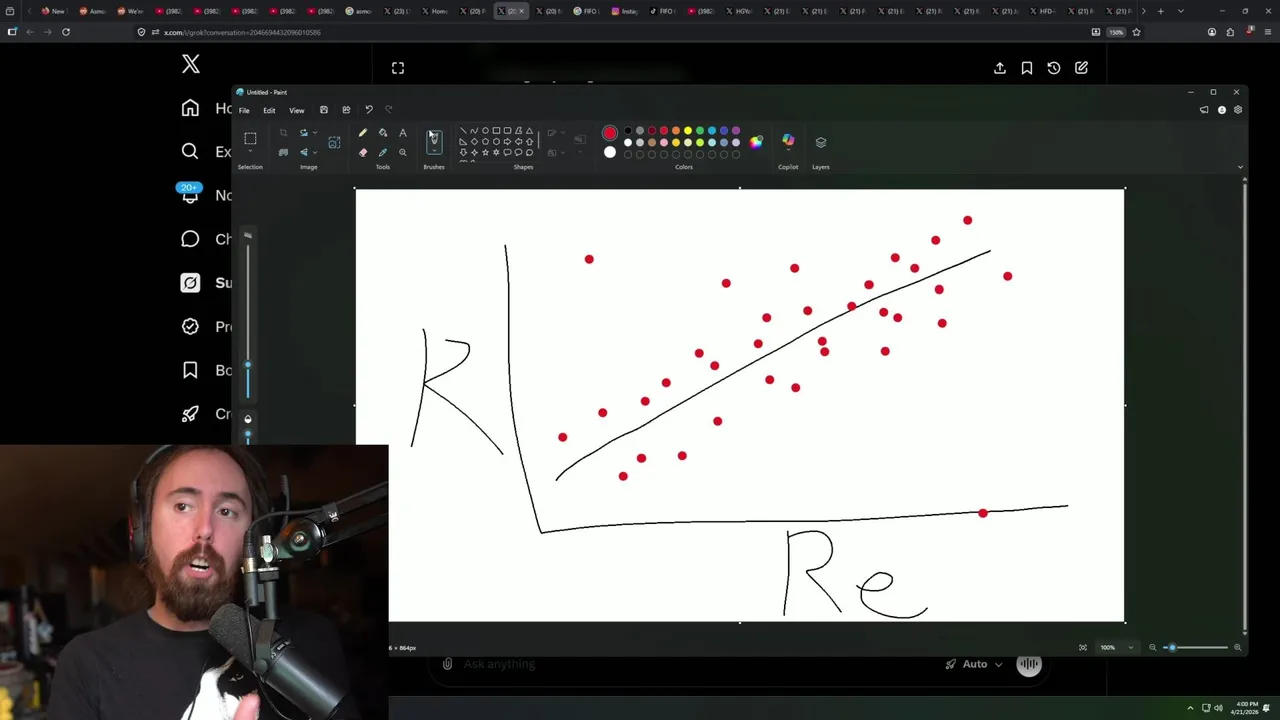
Task: Show hidden system tray icons
Action: pyautogui.click(x=1190, y=708)
